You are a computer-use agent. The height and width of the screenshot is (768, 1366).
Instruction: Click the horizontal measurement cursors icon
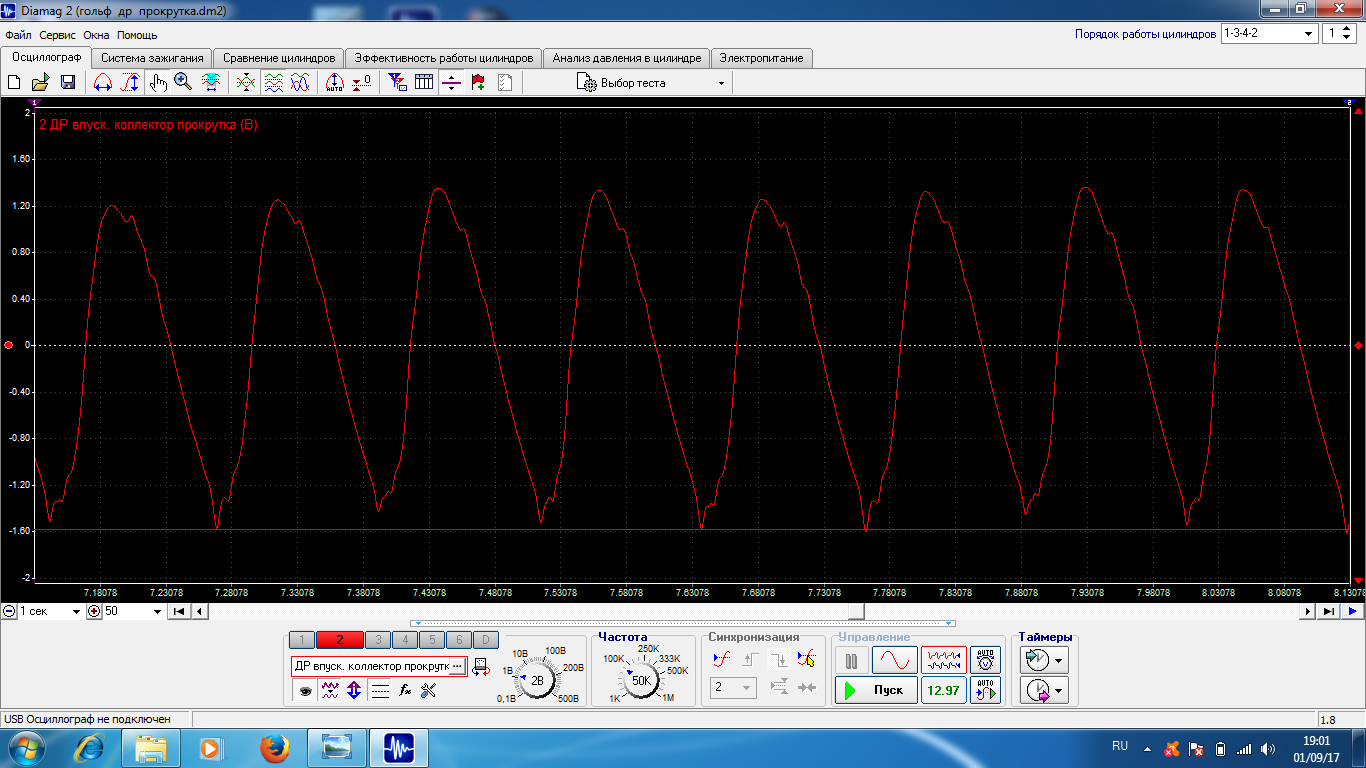pos(102,83)
